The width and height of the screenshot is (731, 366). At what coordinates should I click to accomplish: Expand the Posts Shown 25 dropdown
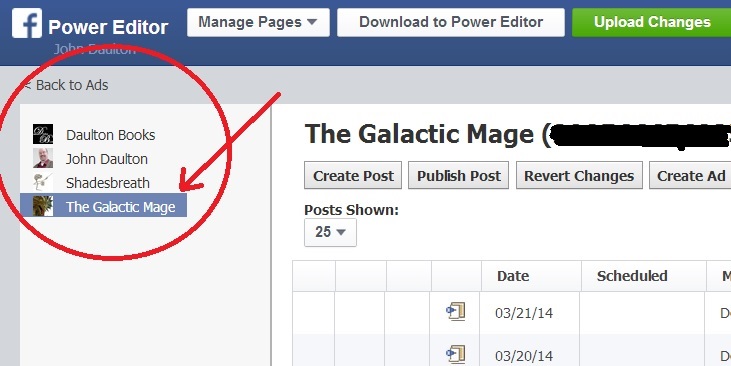pos(330,232)
